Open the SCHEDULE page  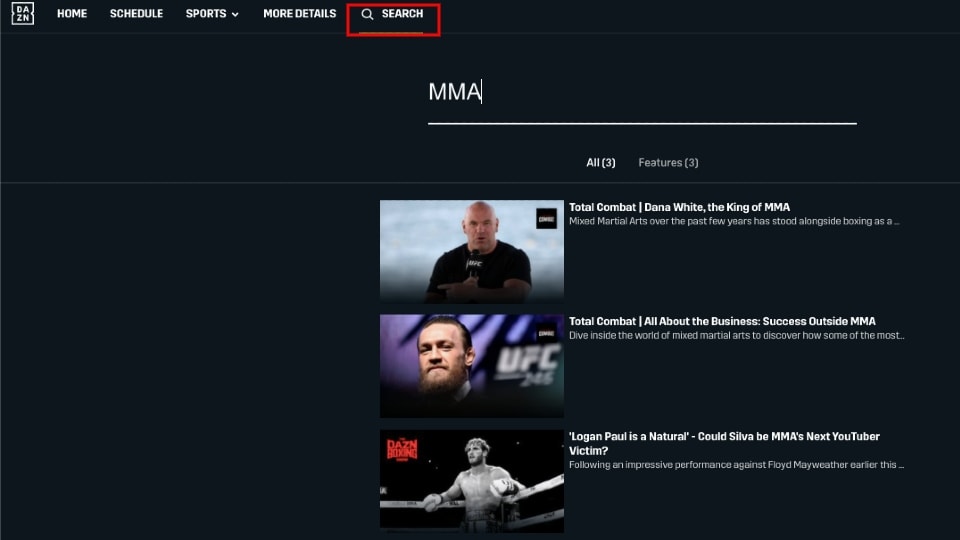[136, 13]
